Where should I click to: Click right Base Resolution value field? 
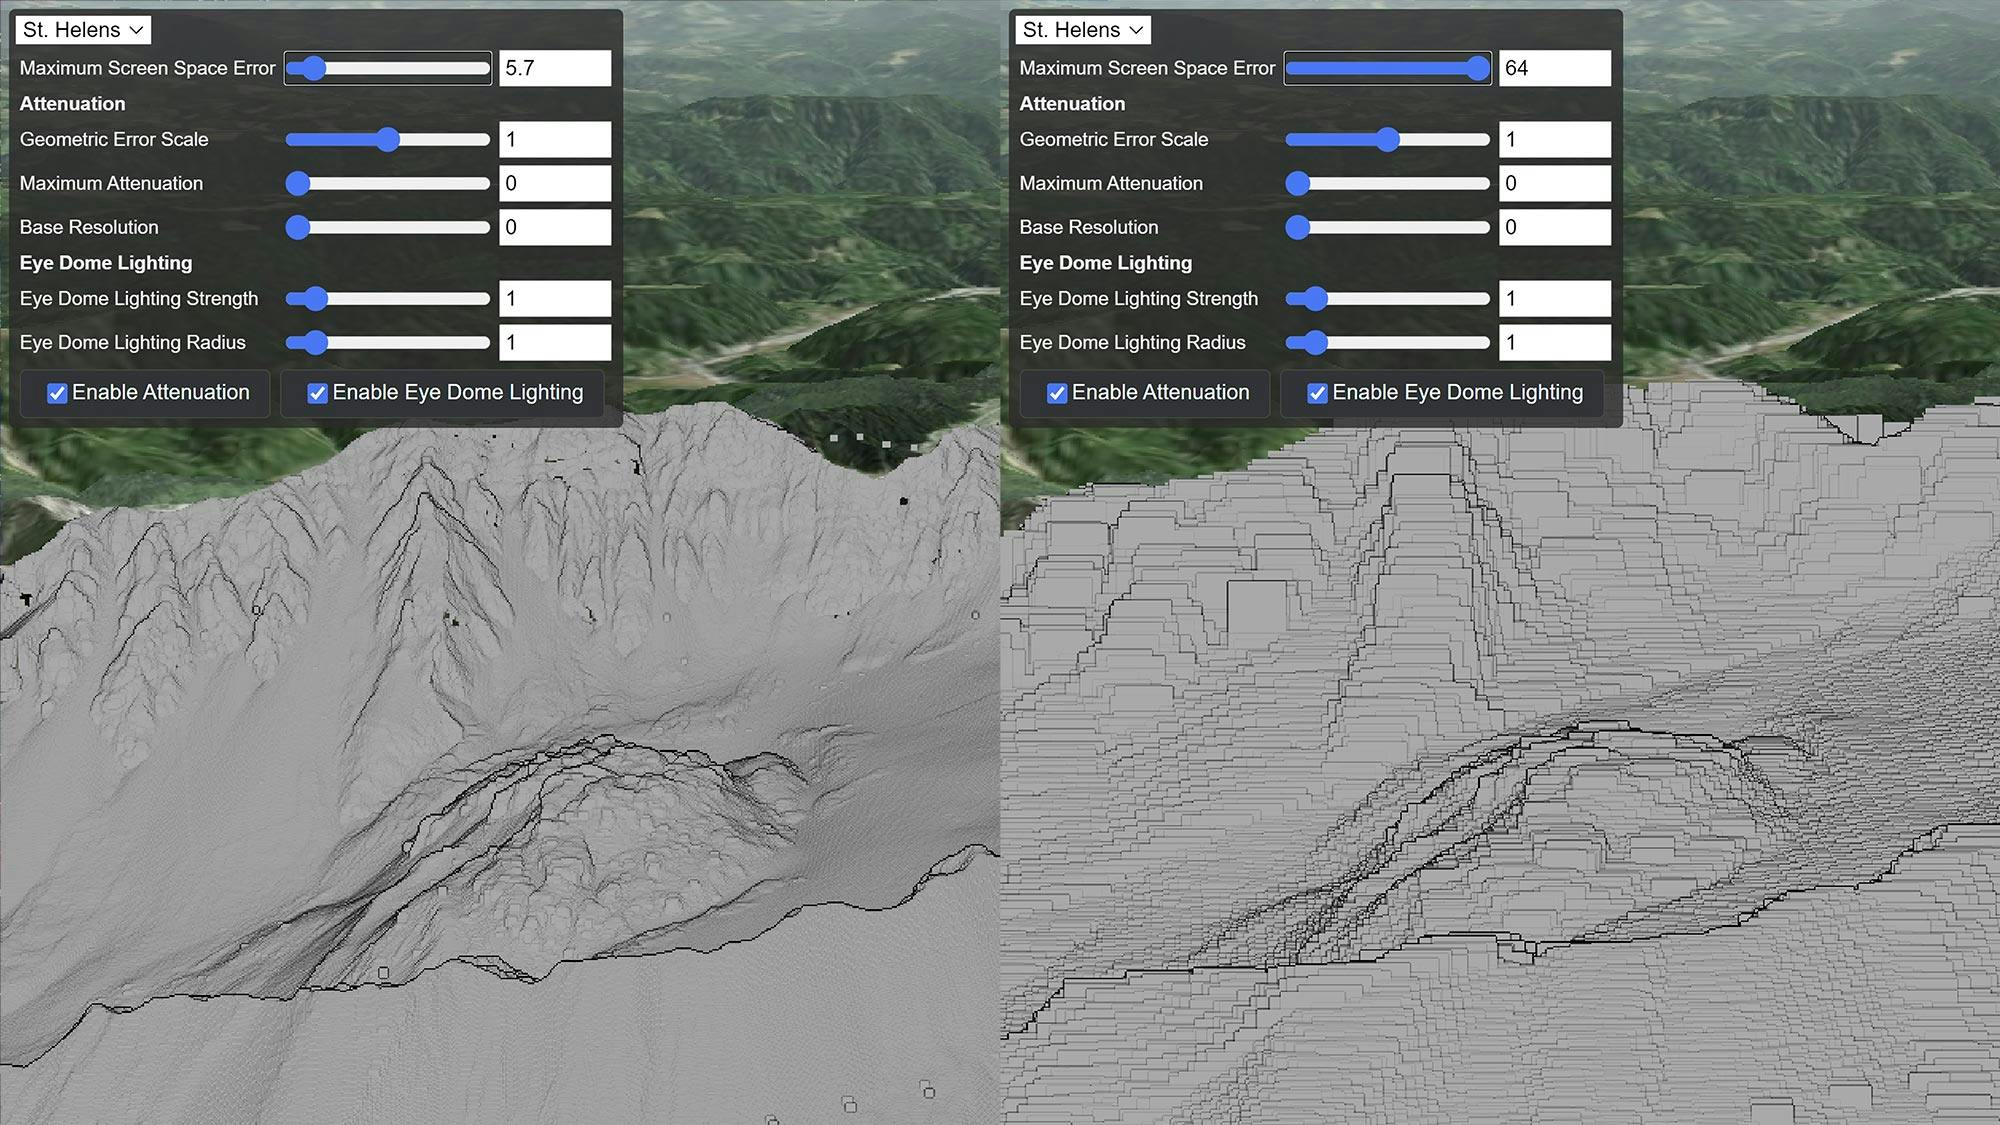point(1555,228)
